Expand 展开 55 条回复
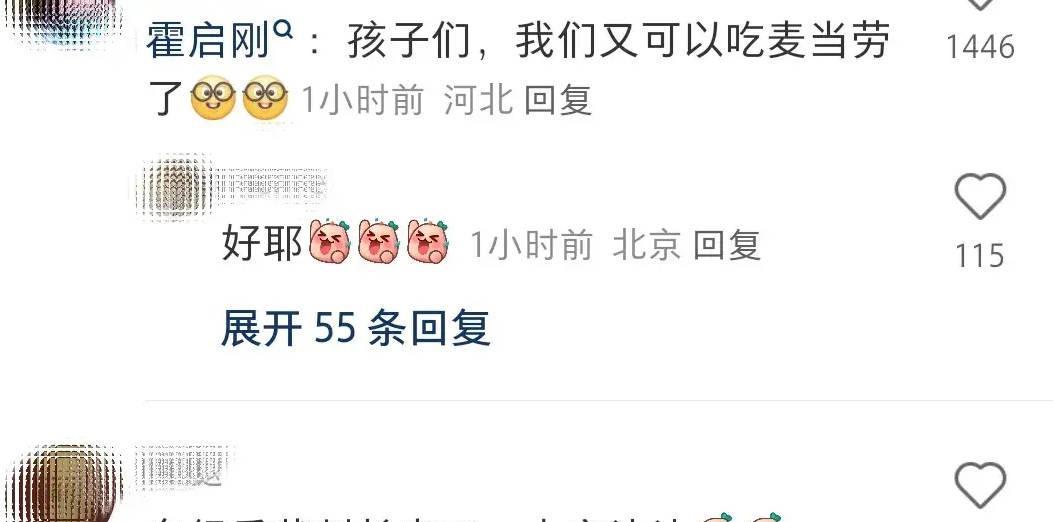 pos(355,329)
